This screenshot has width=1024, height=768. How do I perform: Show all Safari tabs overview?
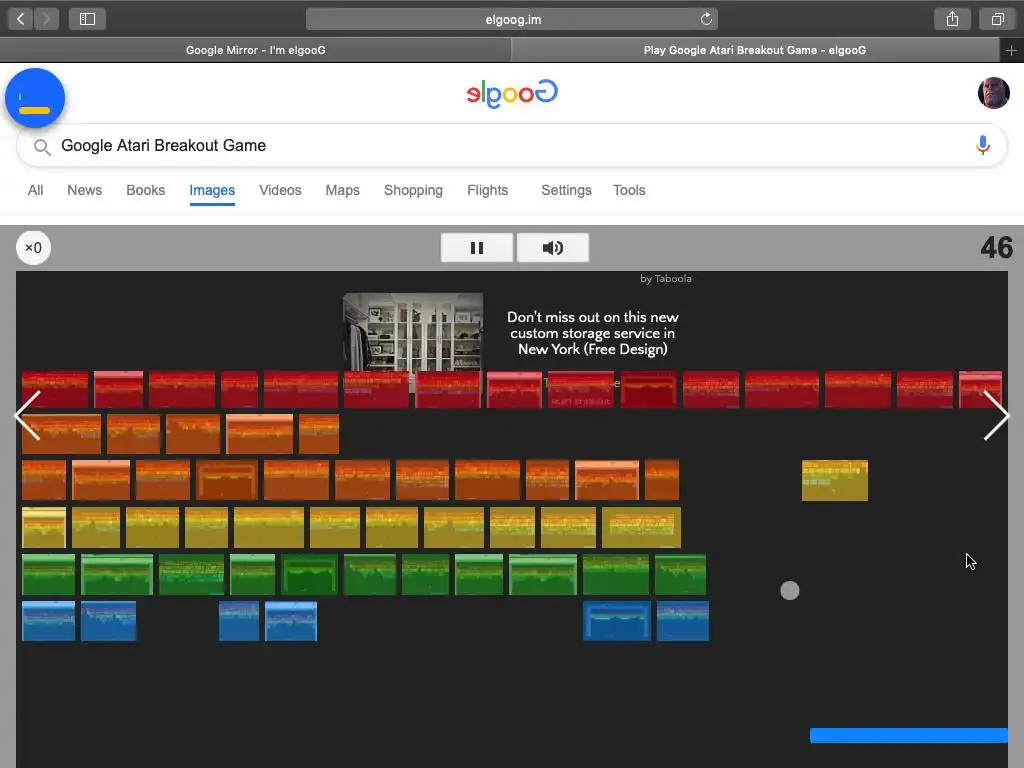(997, 19)
